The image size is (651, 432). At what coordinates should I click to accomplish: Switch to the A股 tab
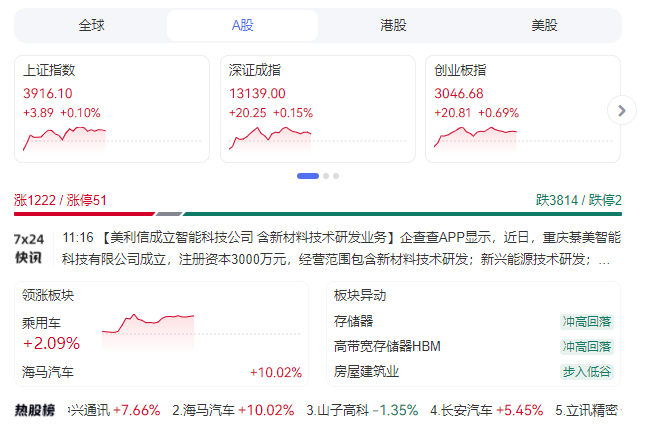click(x=242, y=25)
